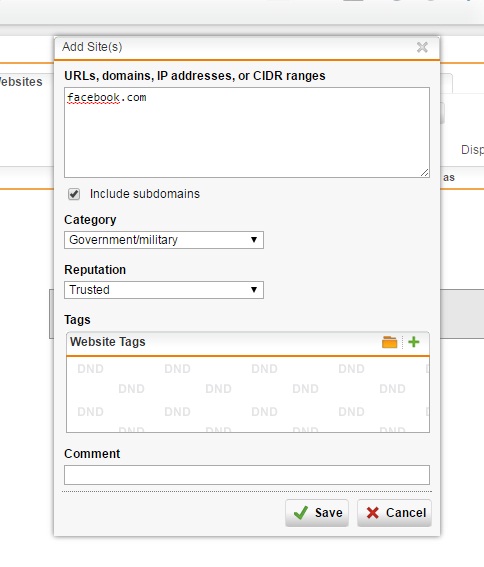The width and height of the screenshot is (484, 567).
Task: Click the Save button label
Action: 328,513
